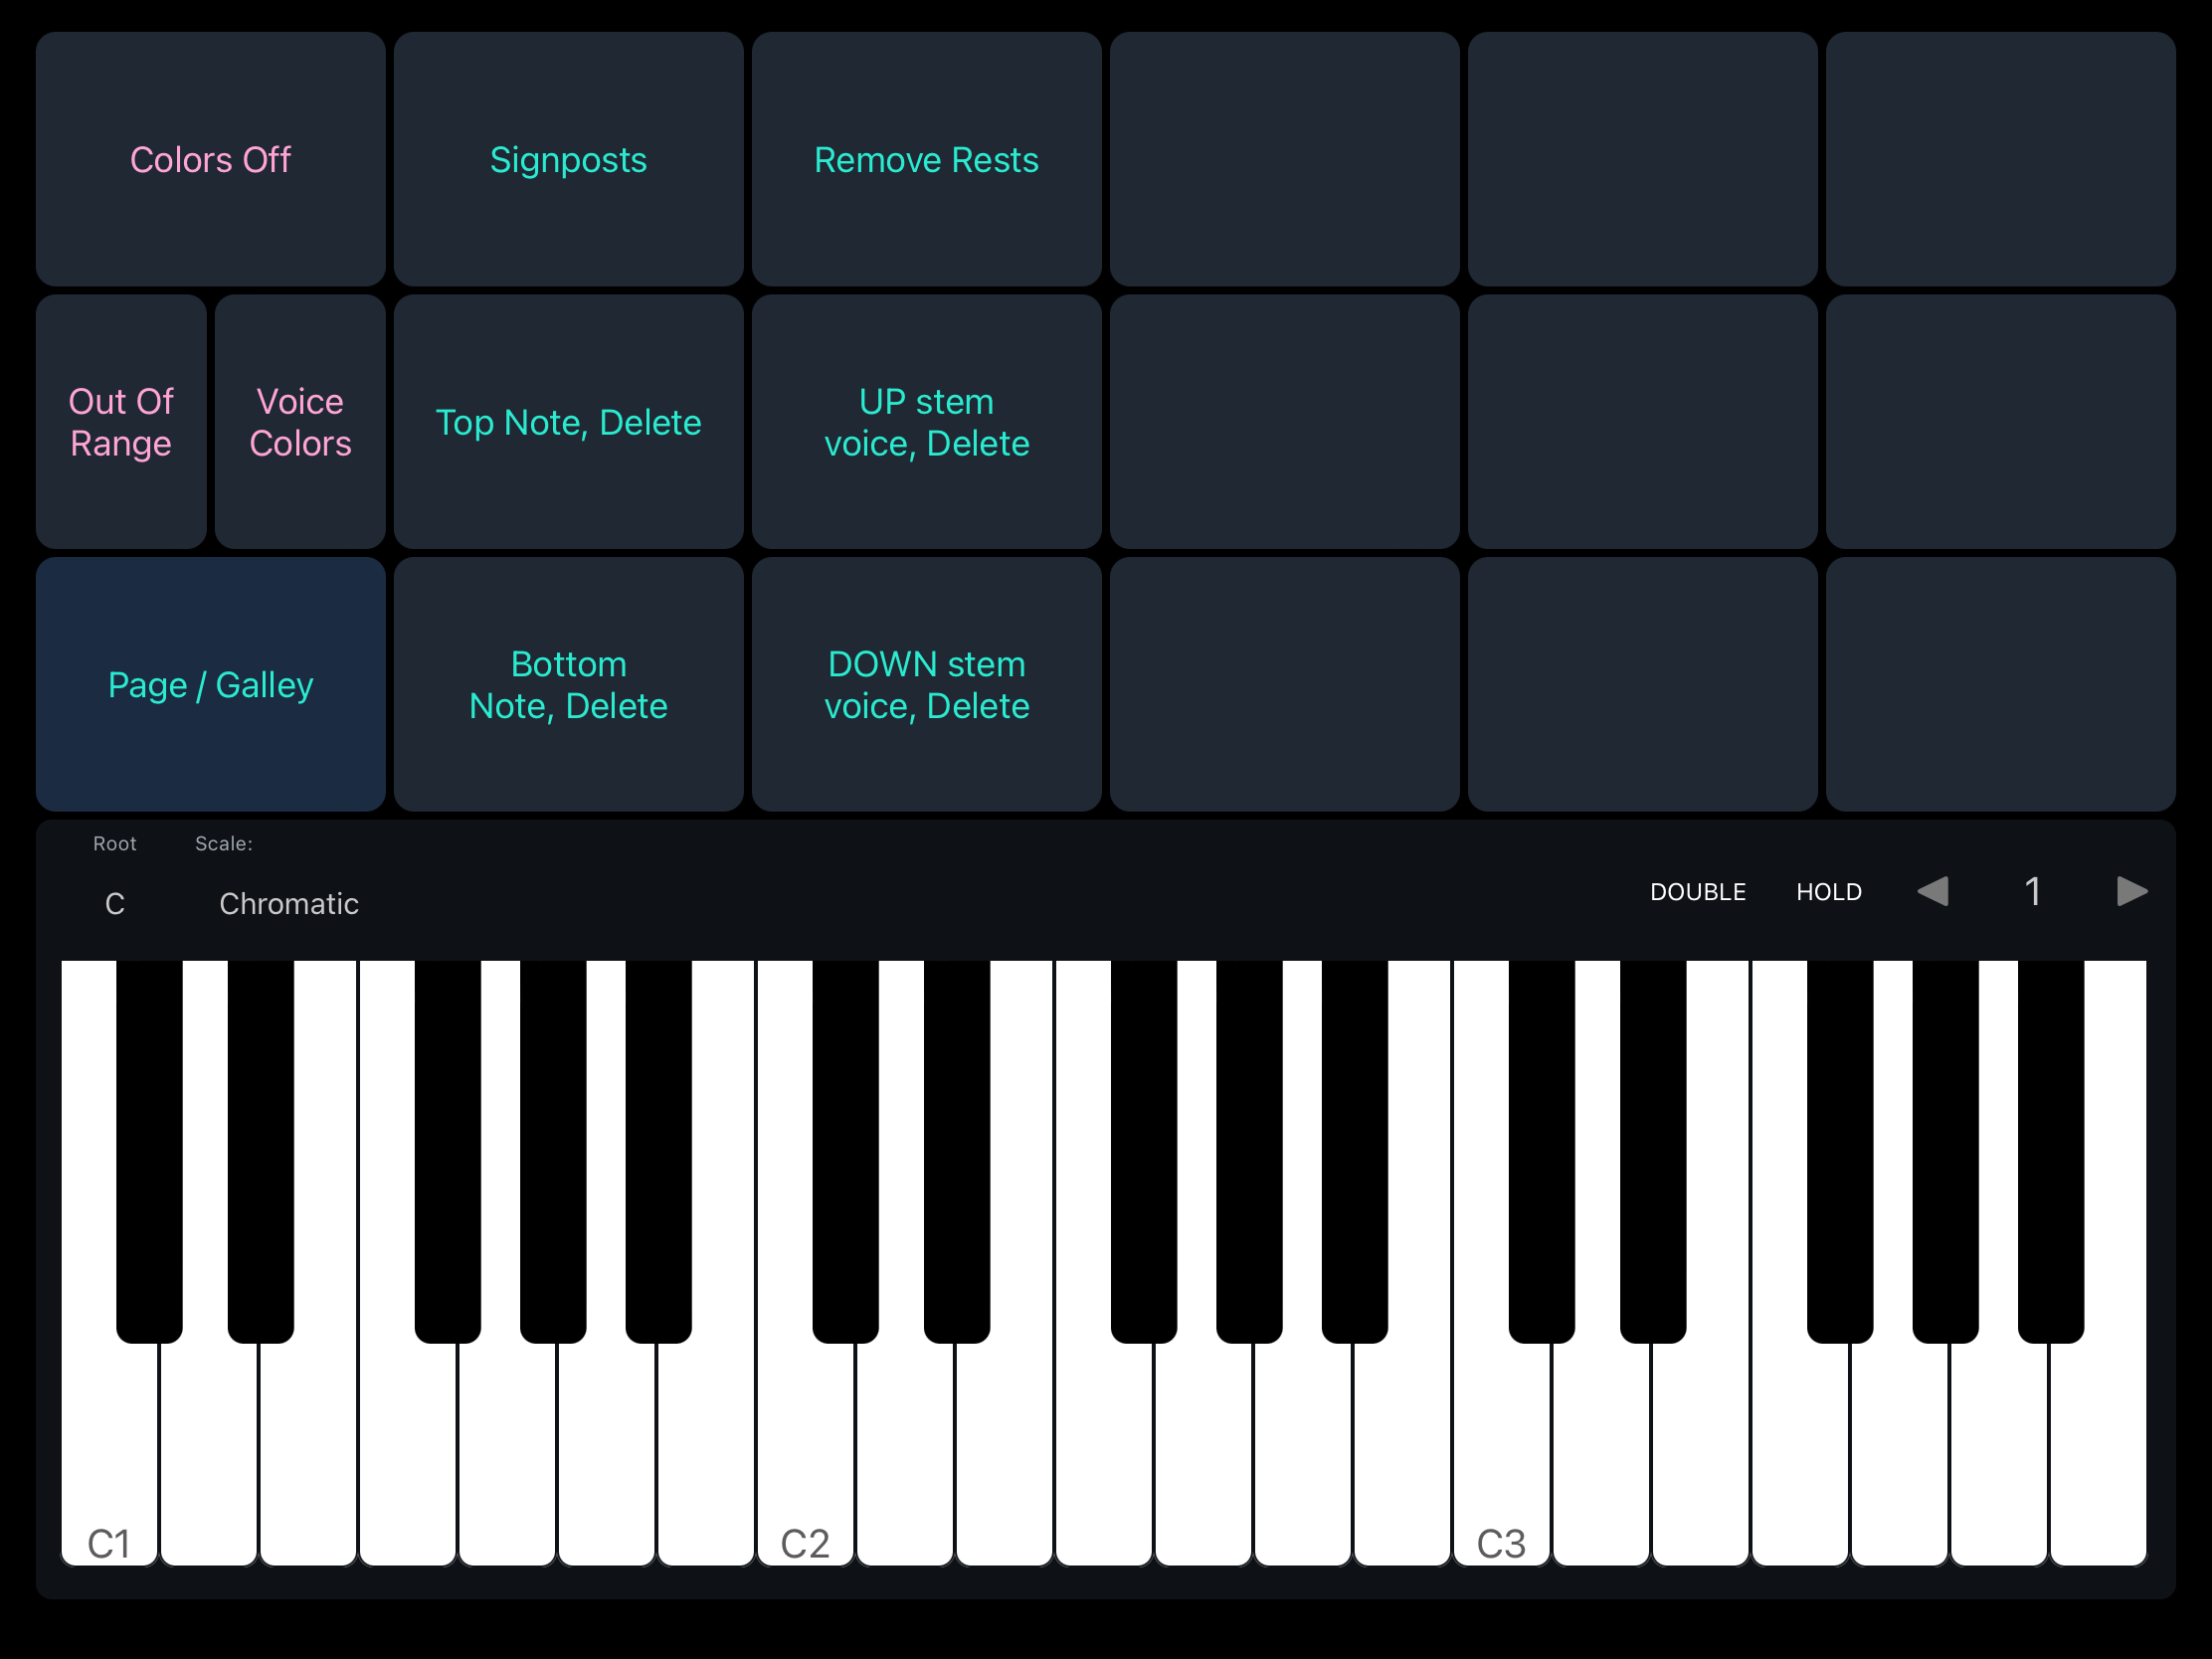
Task: Tap the empty pad right of Remove Rests
Action: tap(1284, 160)
